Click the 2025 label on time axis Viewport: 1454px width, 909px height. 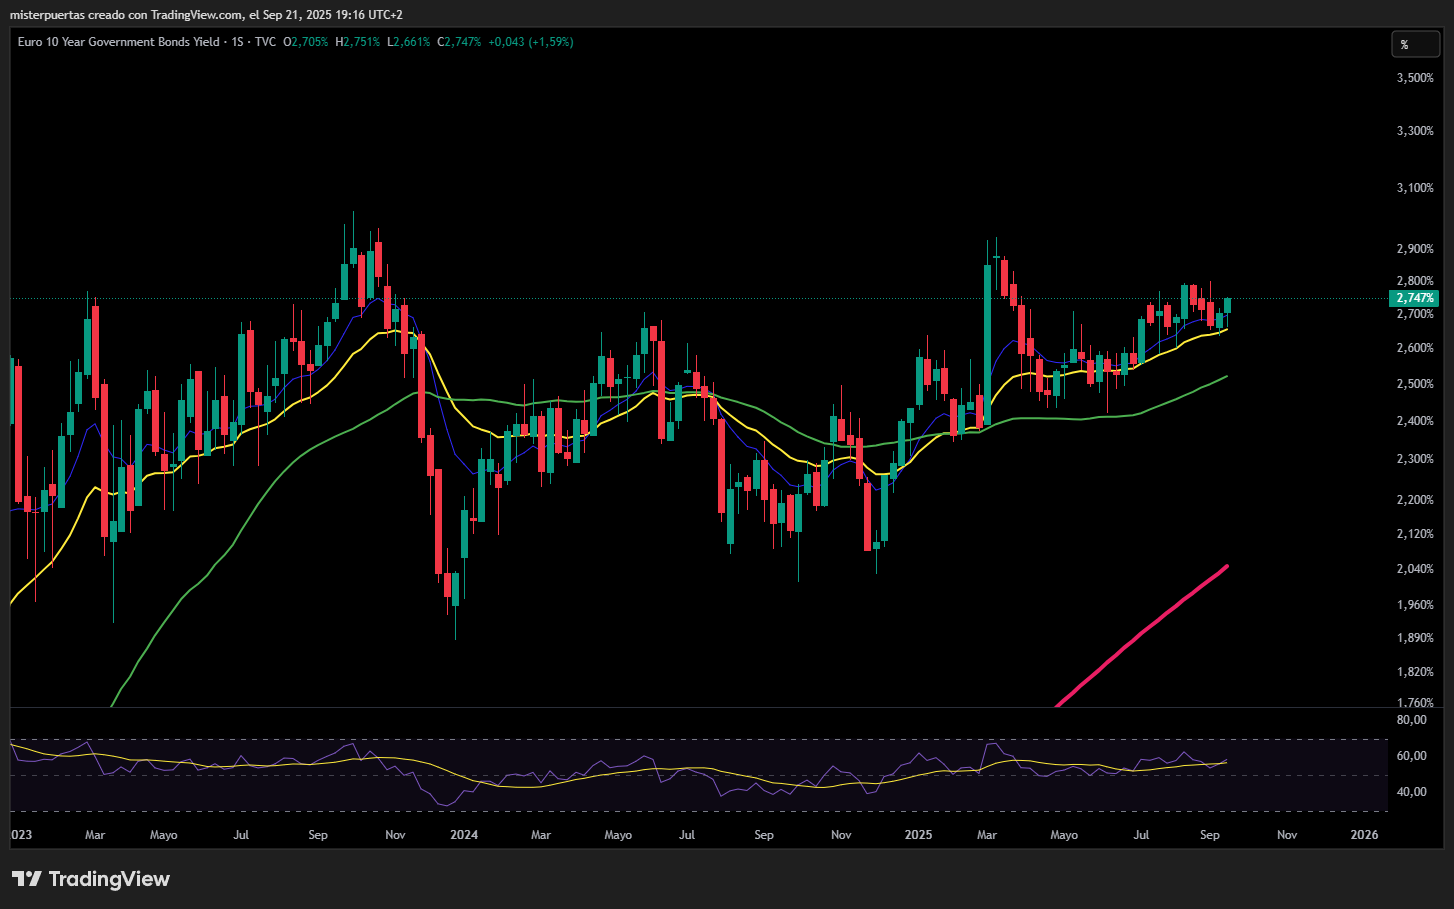pyautogui.click(x=918, y=835)
